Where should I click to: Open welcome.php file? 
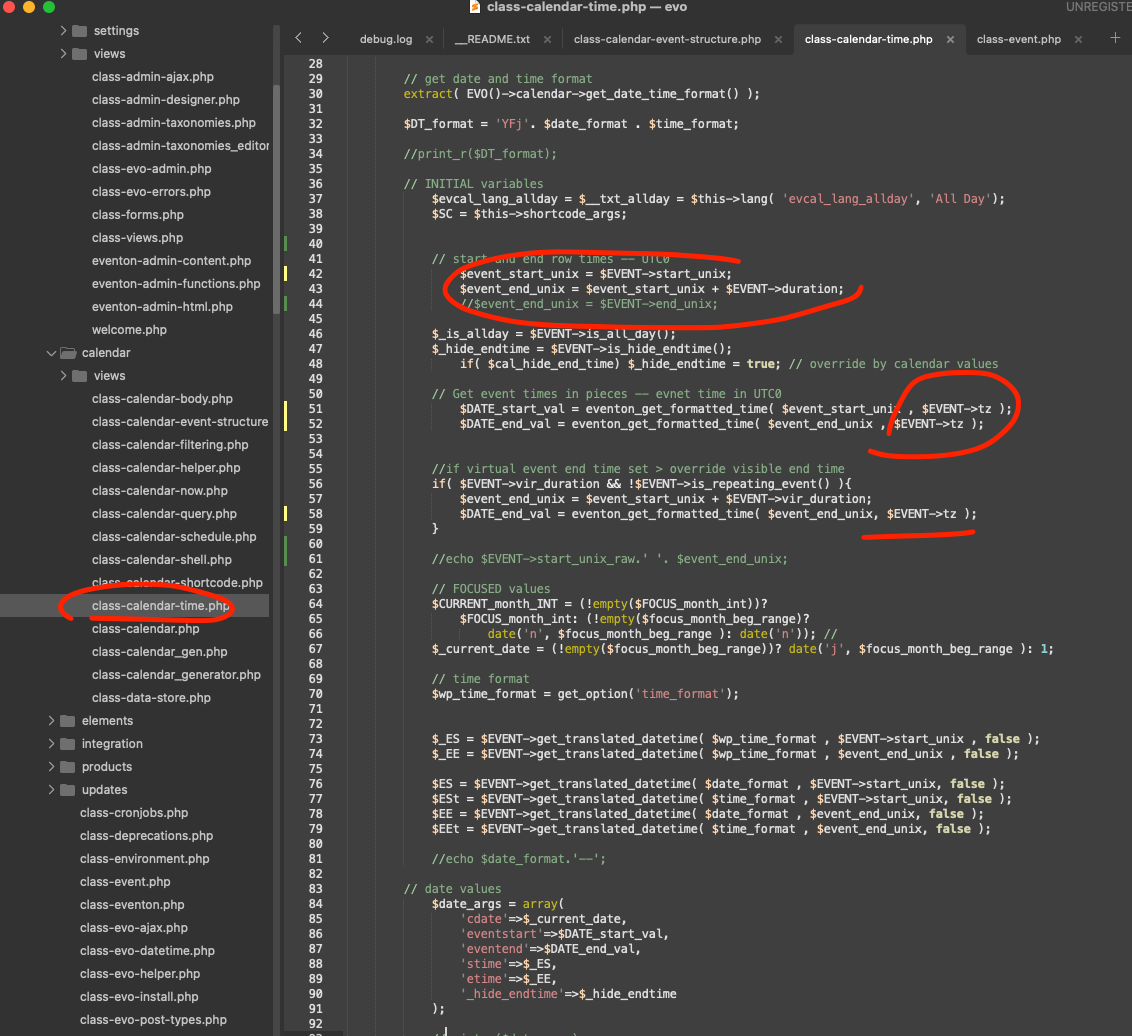point(129,330)
